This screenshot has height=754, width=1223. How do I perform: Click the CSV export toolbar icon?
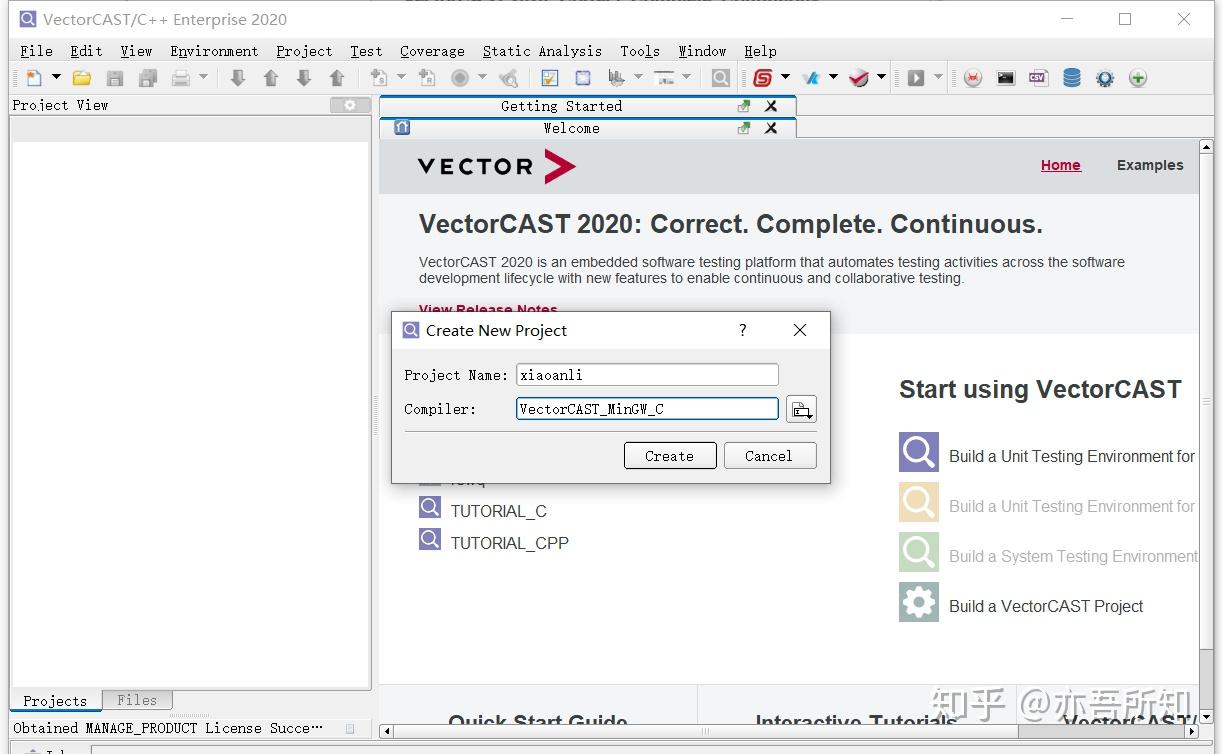coord(1038,77)
